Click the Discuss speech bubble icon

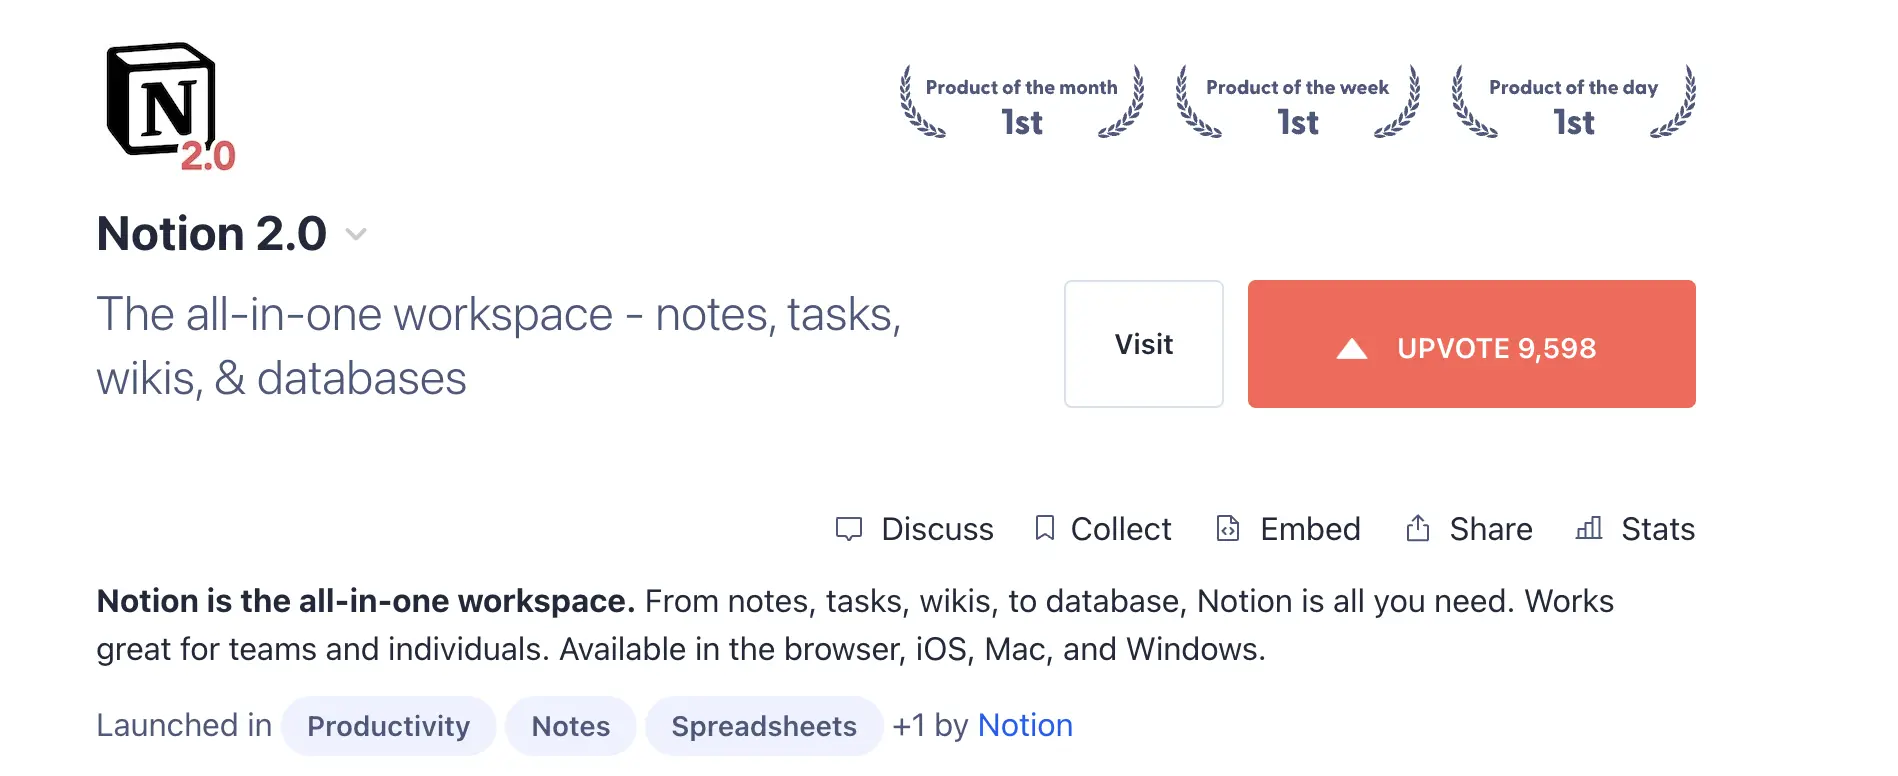[849, 529]
